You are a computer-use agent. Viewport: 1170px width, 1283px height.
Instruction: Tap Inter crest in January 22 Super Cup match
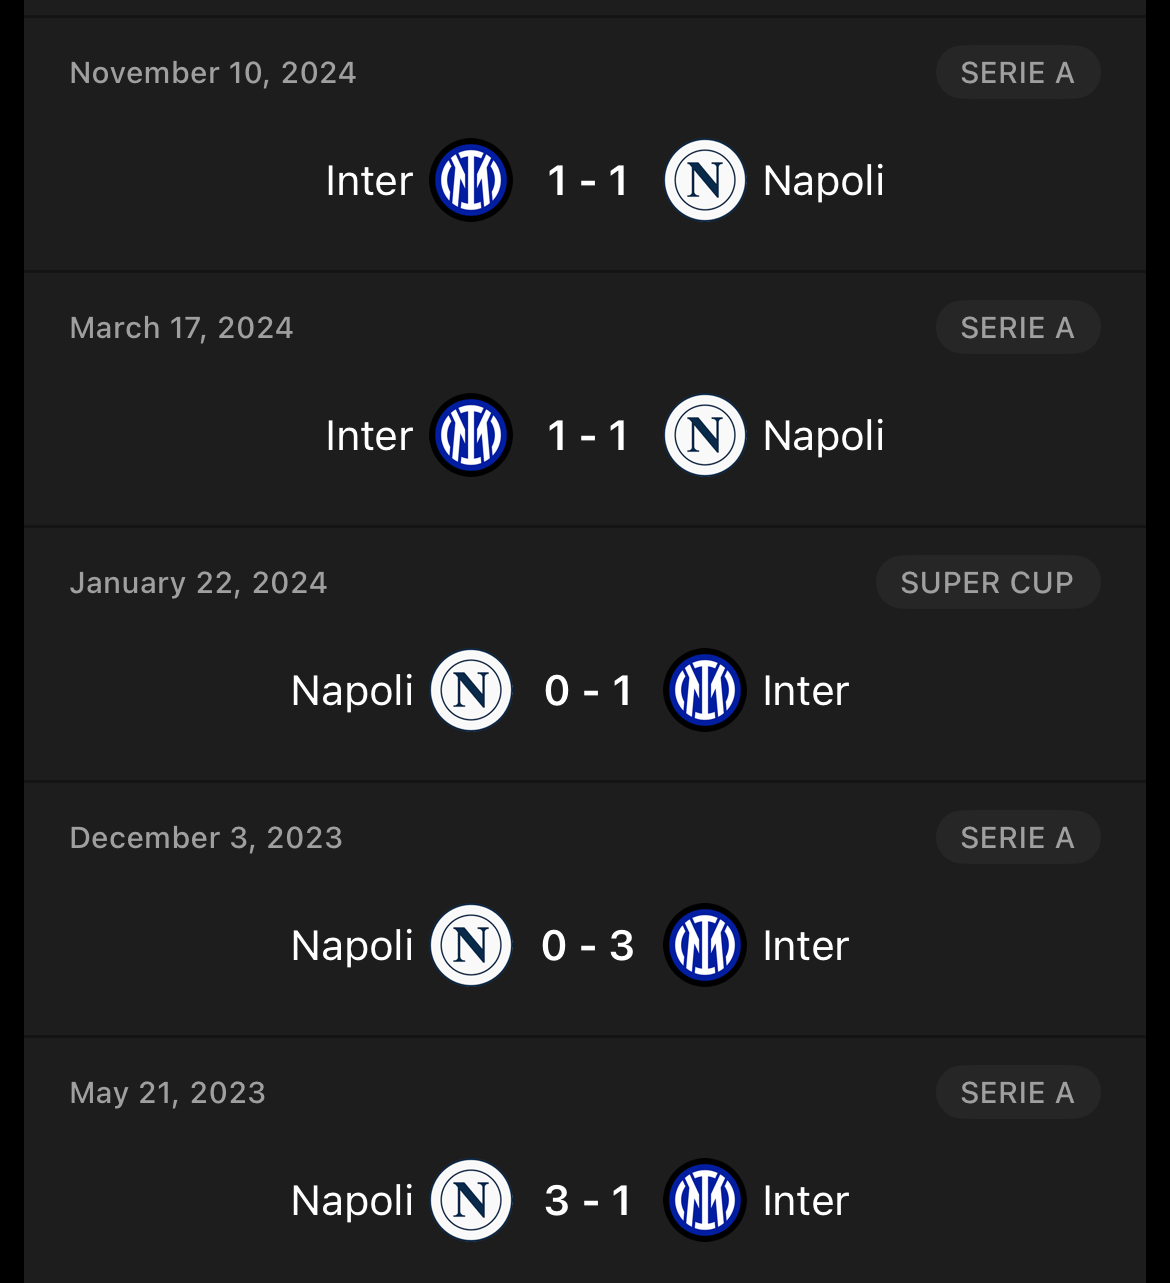[705, 691]
